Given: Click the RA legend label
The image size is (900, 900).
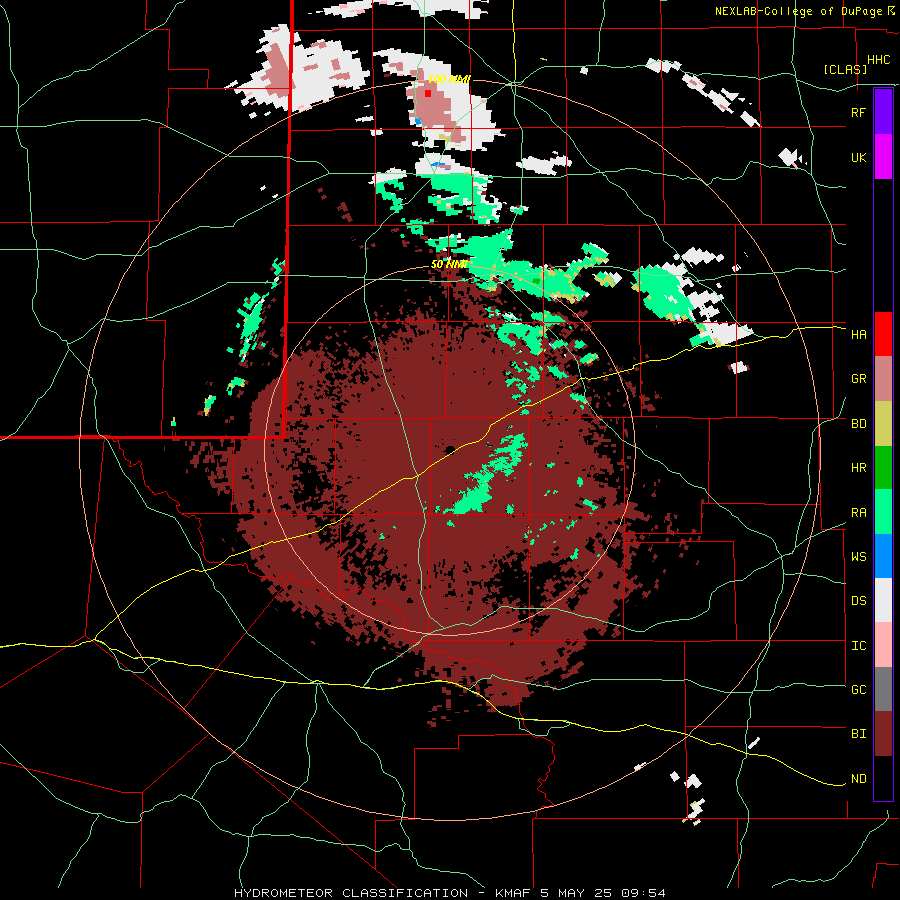Looking at the screenshot, I should point(858,513).
